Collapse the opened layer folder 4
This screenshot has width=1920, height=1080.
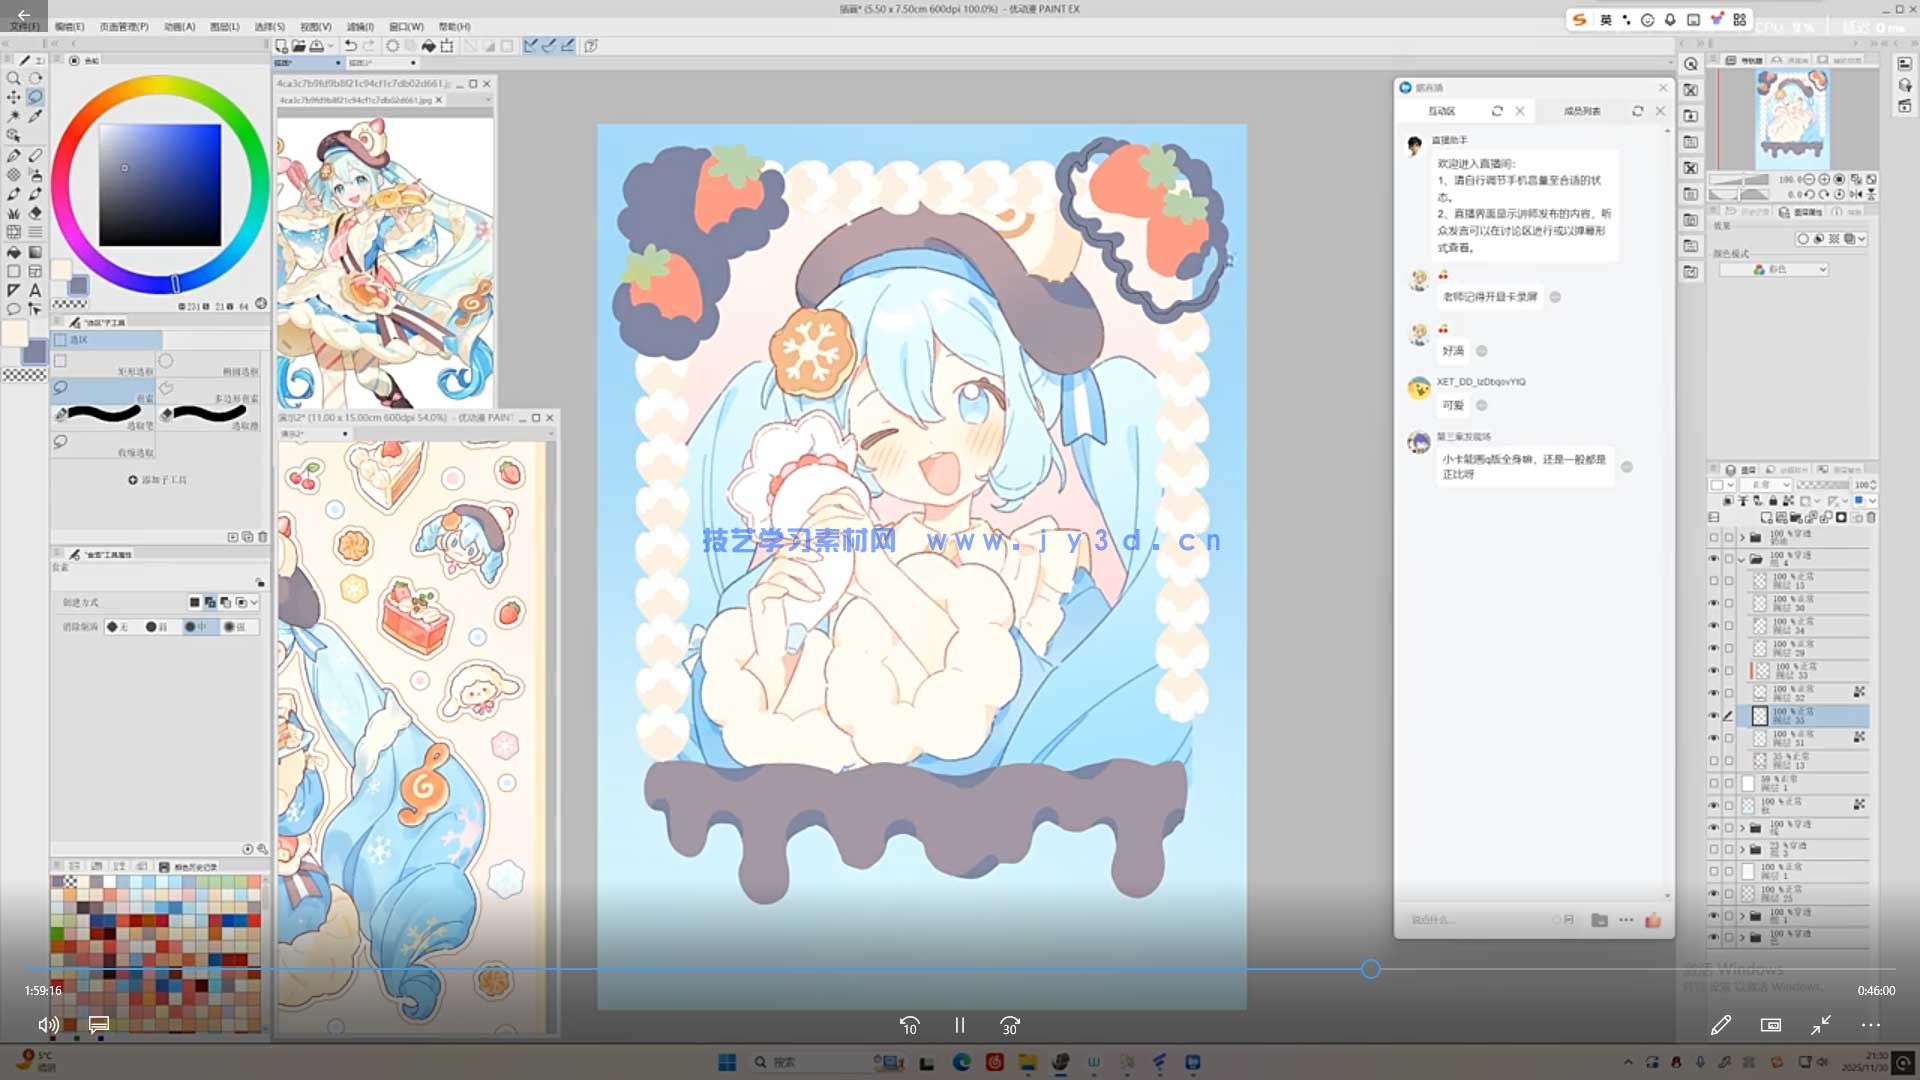pos(1741,559)
